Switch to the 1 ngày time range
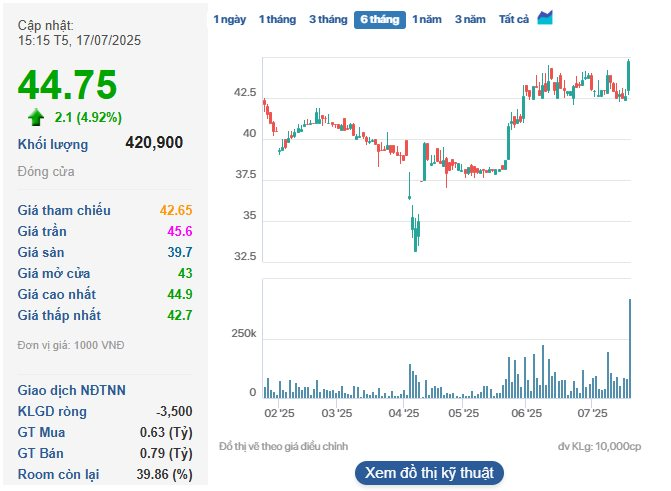This screenshot has height=491, width=671. tap(228, 19)
